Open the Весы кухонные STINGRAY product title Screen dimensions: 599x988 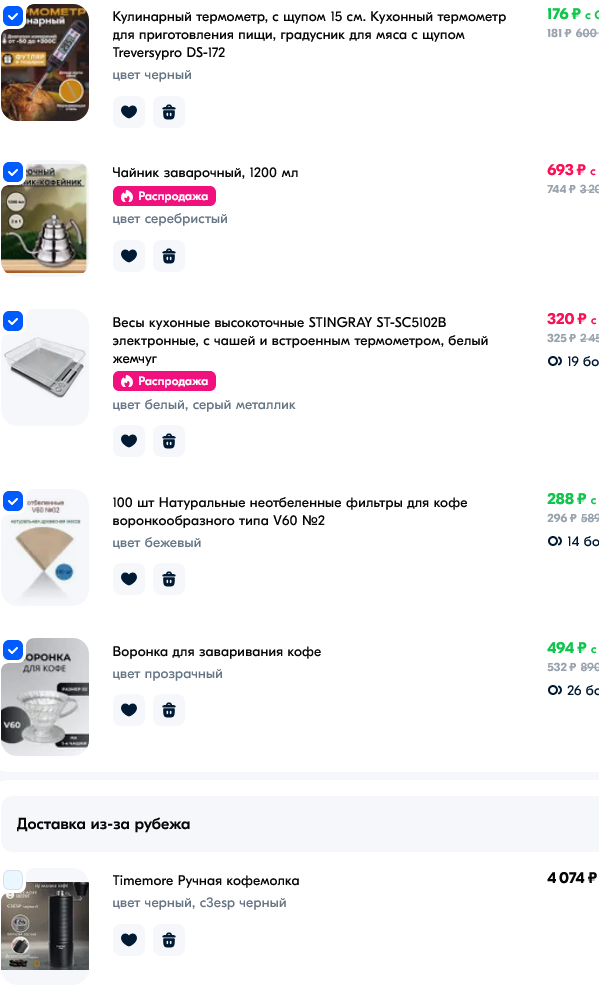(x=300, y=340)
